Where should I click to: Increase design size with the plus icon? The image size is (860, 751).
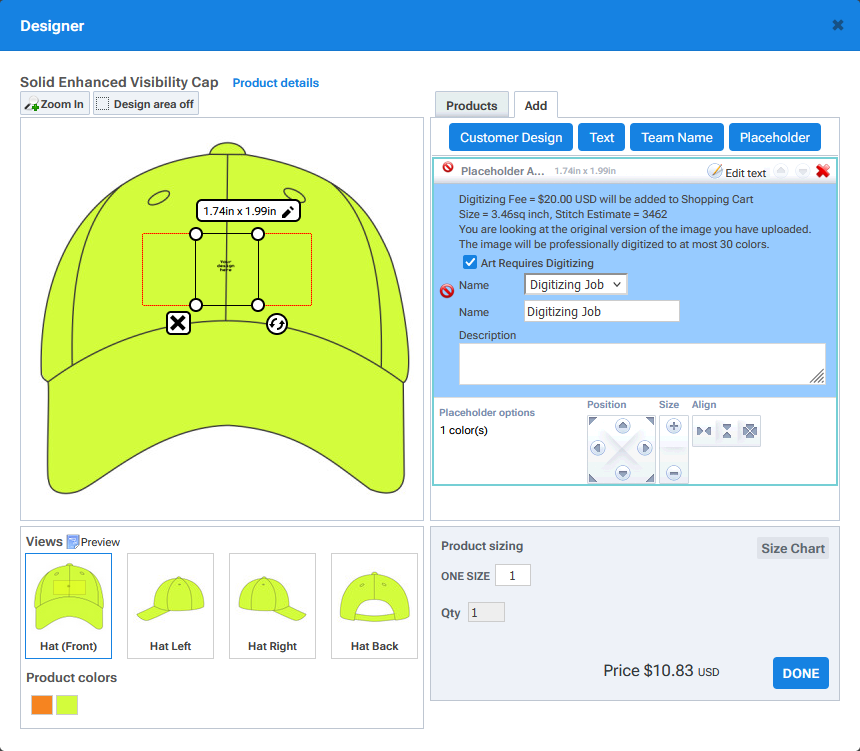[x=673, y=426]
